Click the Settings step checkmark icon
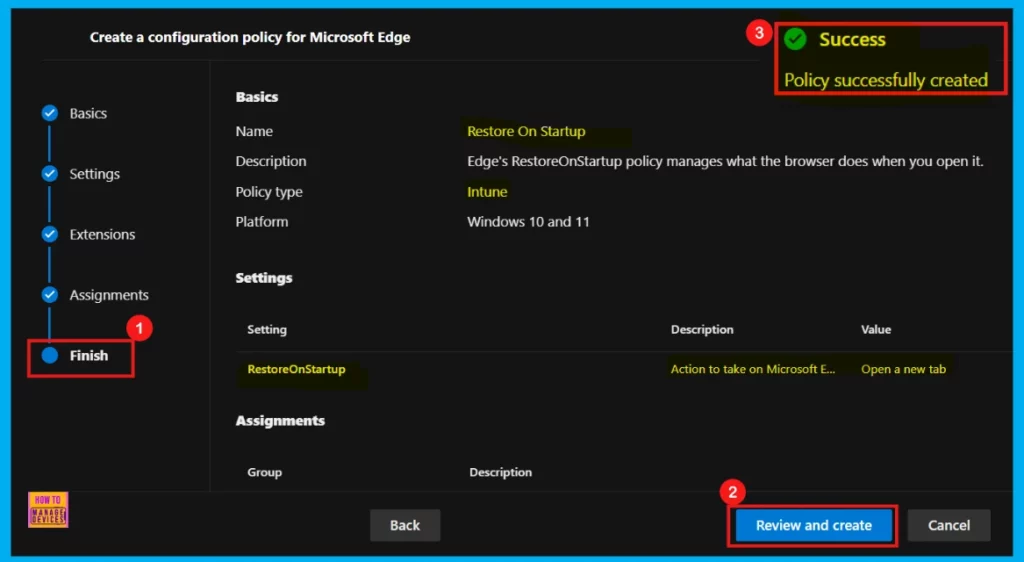The image size is (1024, 562). [50, 174]
